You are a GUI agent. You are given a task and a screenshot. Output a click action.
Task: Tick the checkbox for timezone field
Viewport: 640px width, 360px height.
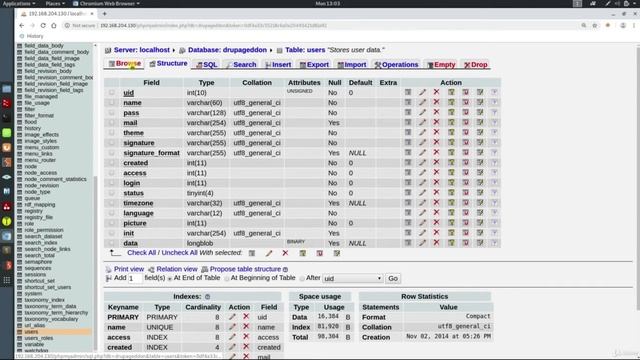pos(111,203)
